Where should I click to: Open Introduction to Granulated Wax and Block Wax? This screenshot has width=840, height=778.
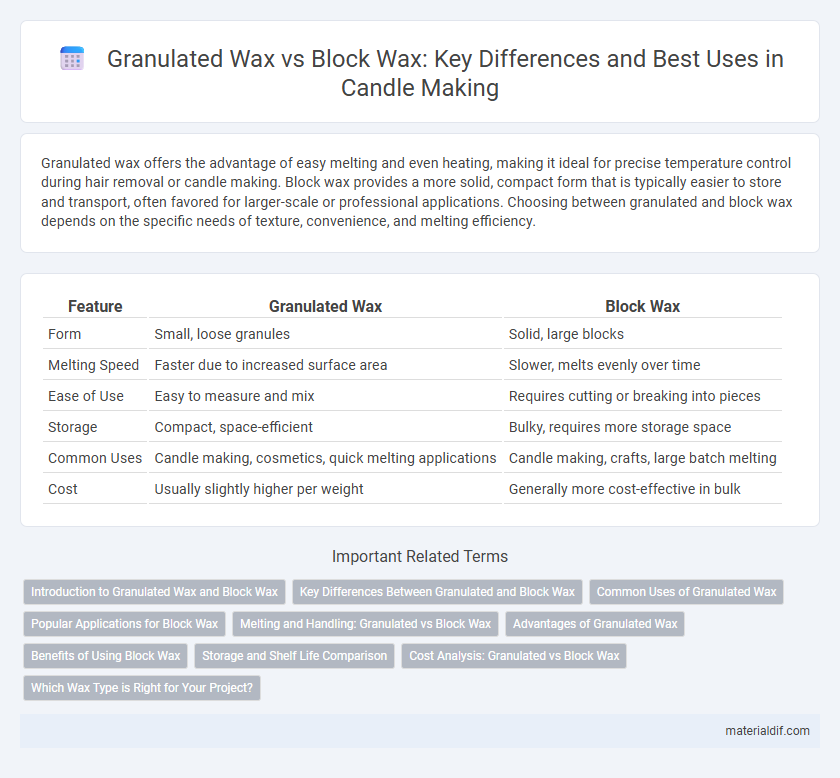click(x=154, y=592)
